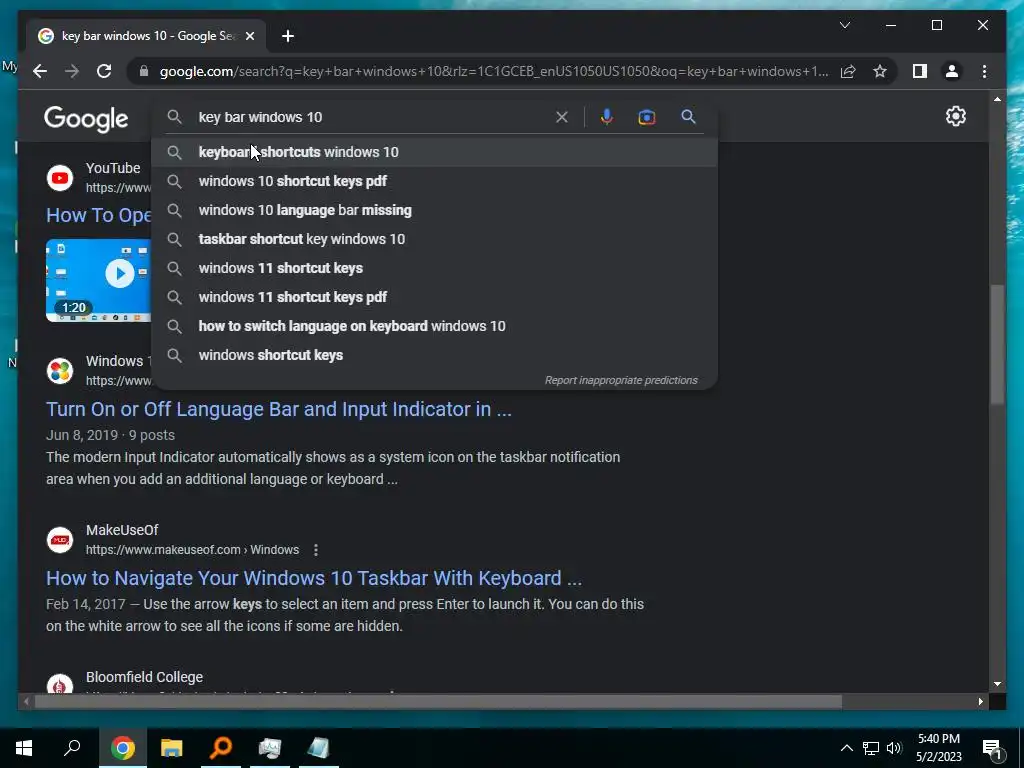Open a new Chrome tab
Screen dimensions: 1024x768
pos(288,36)
